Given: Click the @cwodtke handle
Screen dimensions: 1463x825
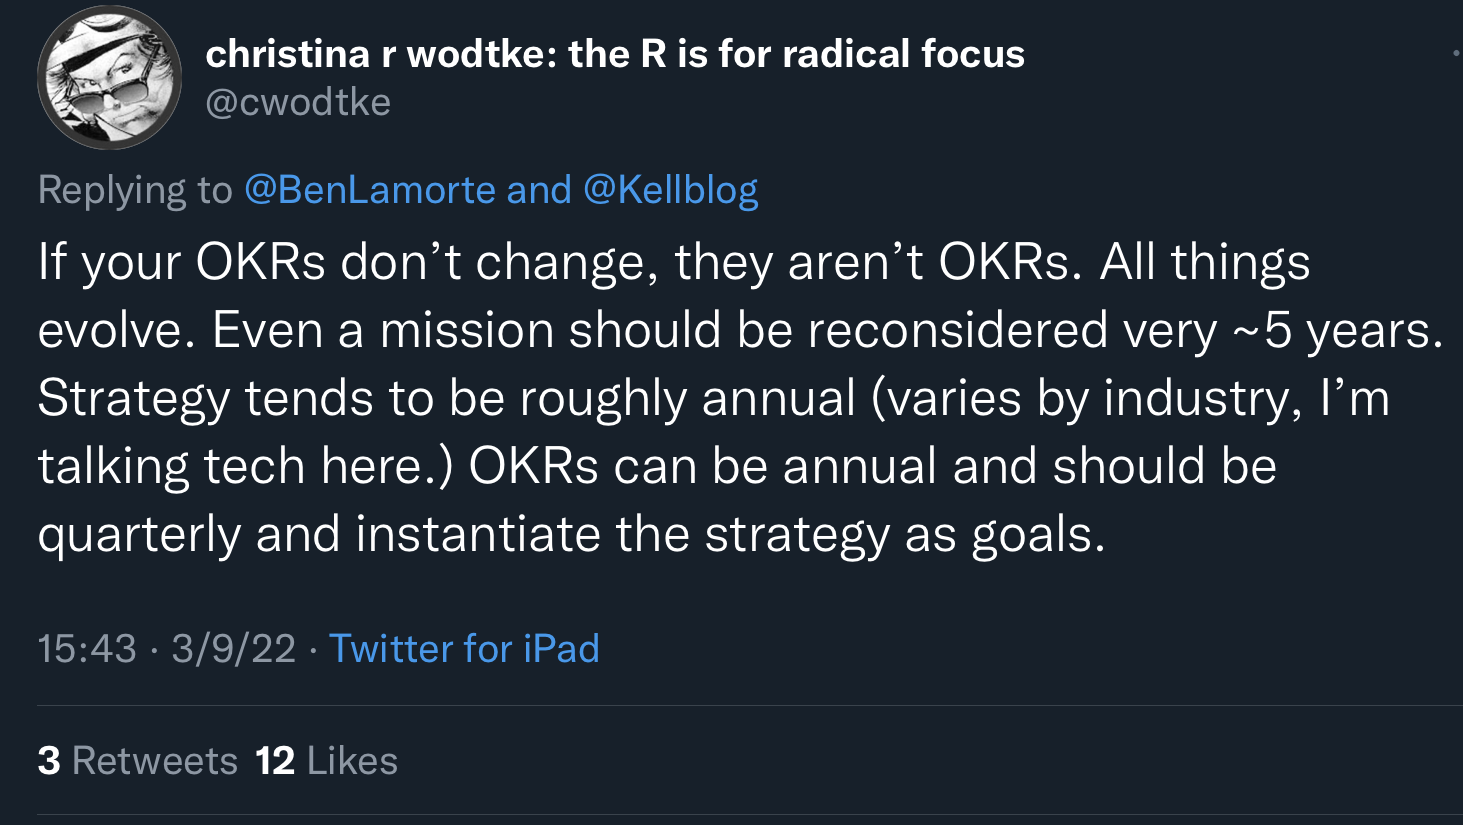Looking at the screenshot, I should click(298, 101).
